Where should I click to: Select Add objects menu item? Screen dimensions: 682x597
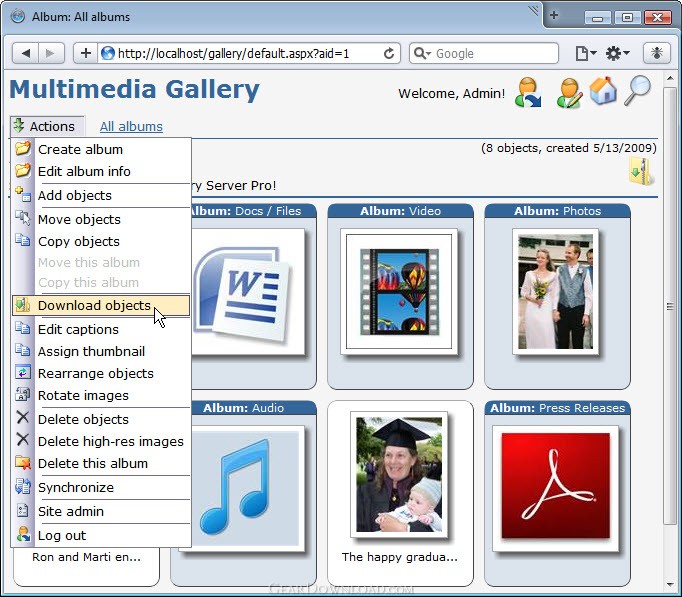pos(101,196)
